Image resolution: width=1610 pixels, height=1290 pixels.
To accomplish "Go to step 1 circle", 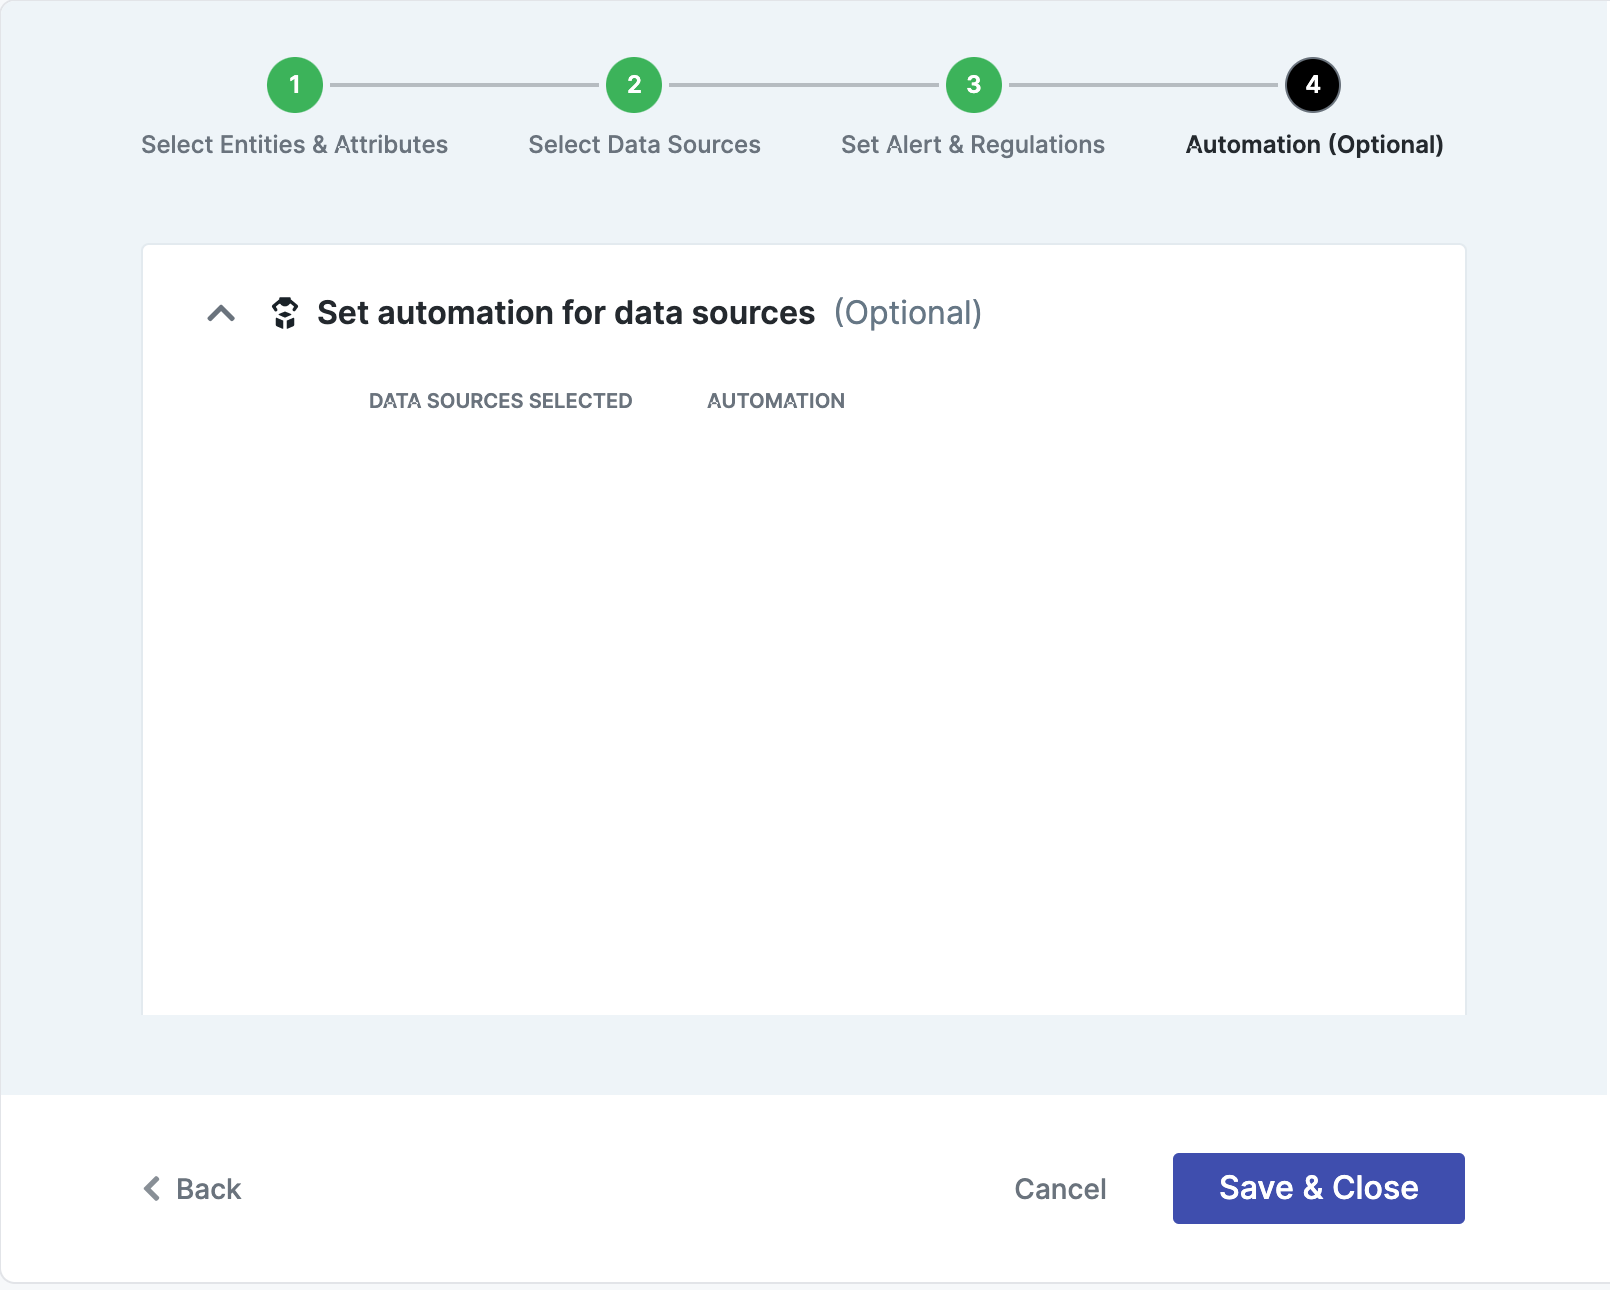I will pyautogui.click(x=295, y=85).
